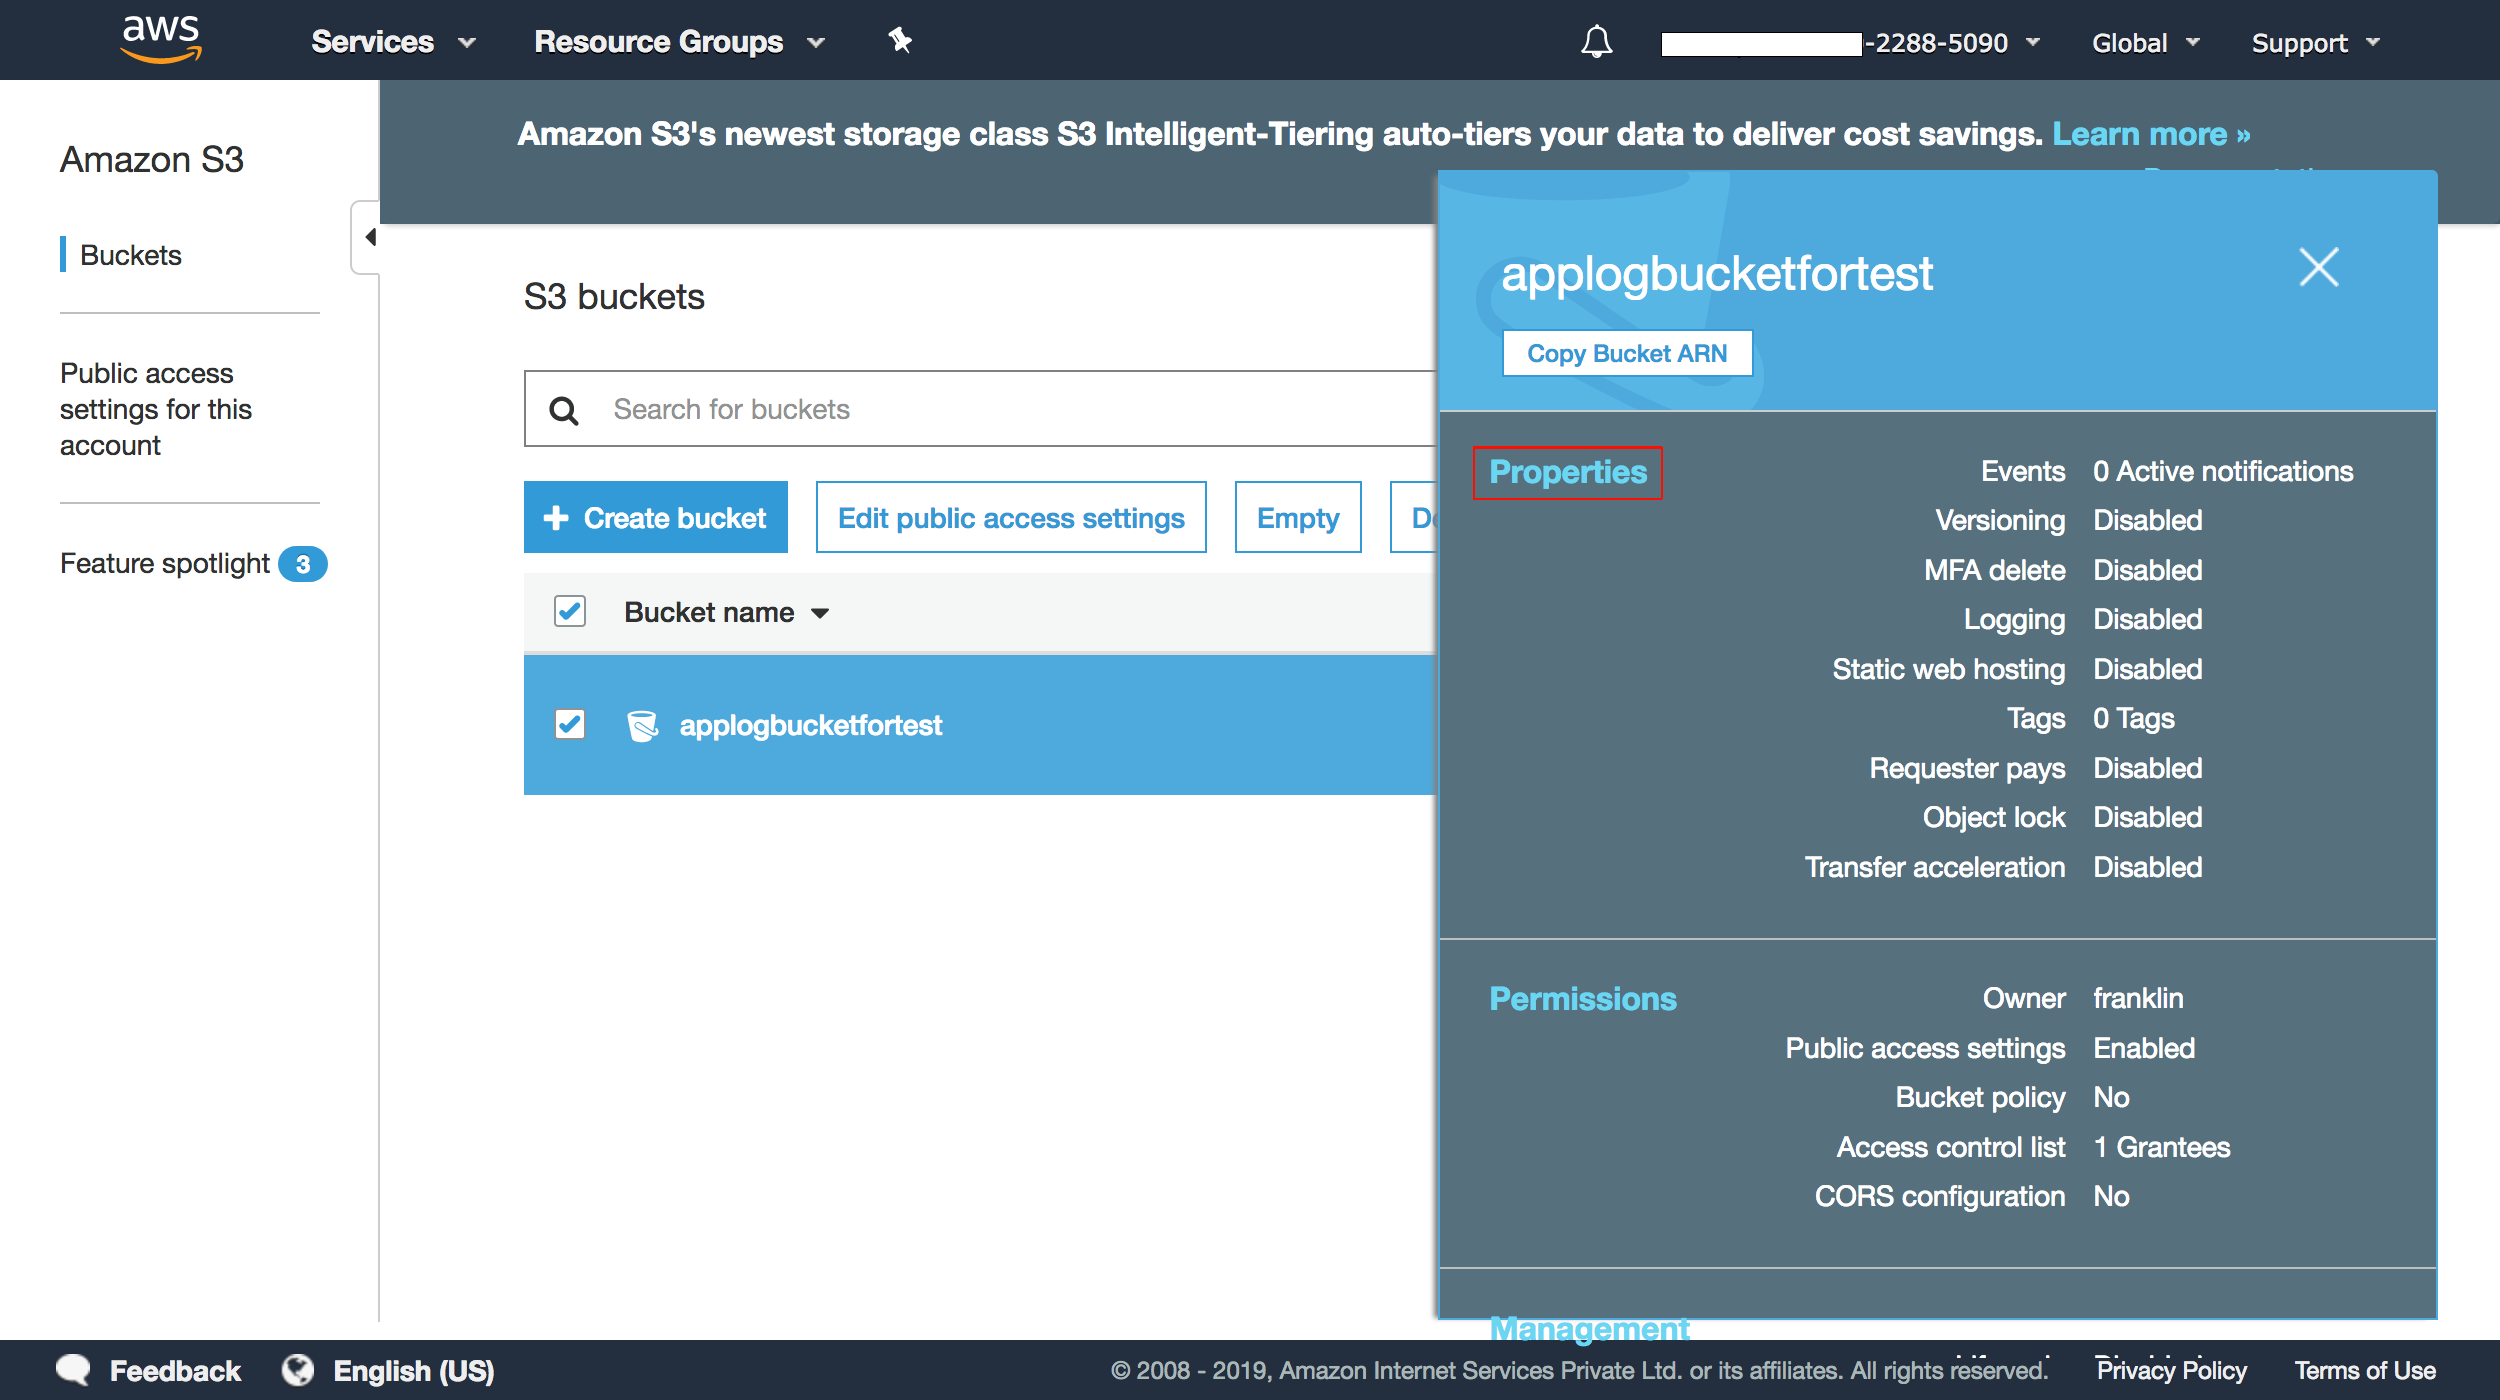Click the search magnifier icon

564,410
